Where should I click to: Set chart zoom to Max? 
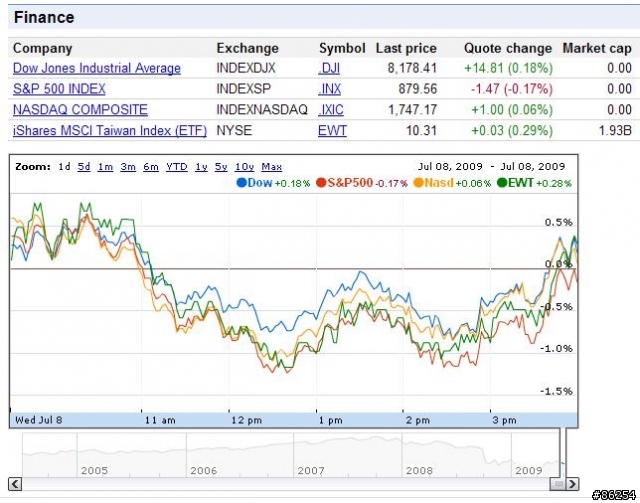pos(271,167)
